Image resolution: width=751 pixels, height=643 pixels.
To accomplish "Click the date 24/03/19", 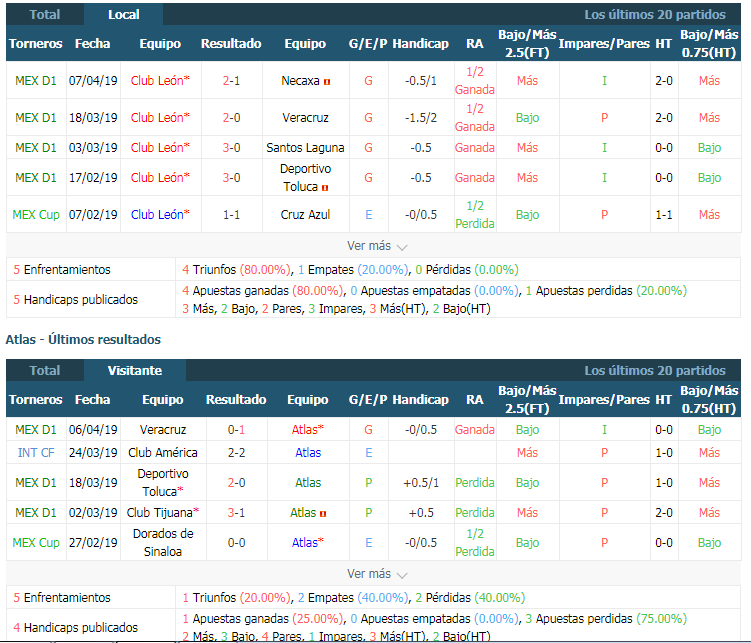I will pyautogui.click(x=93, y=452).
